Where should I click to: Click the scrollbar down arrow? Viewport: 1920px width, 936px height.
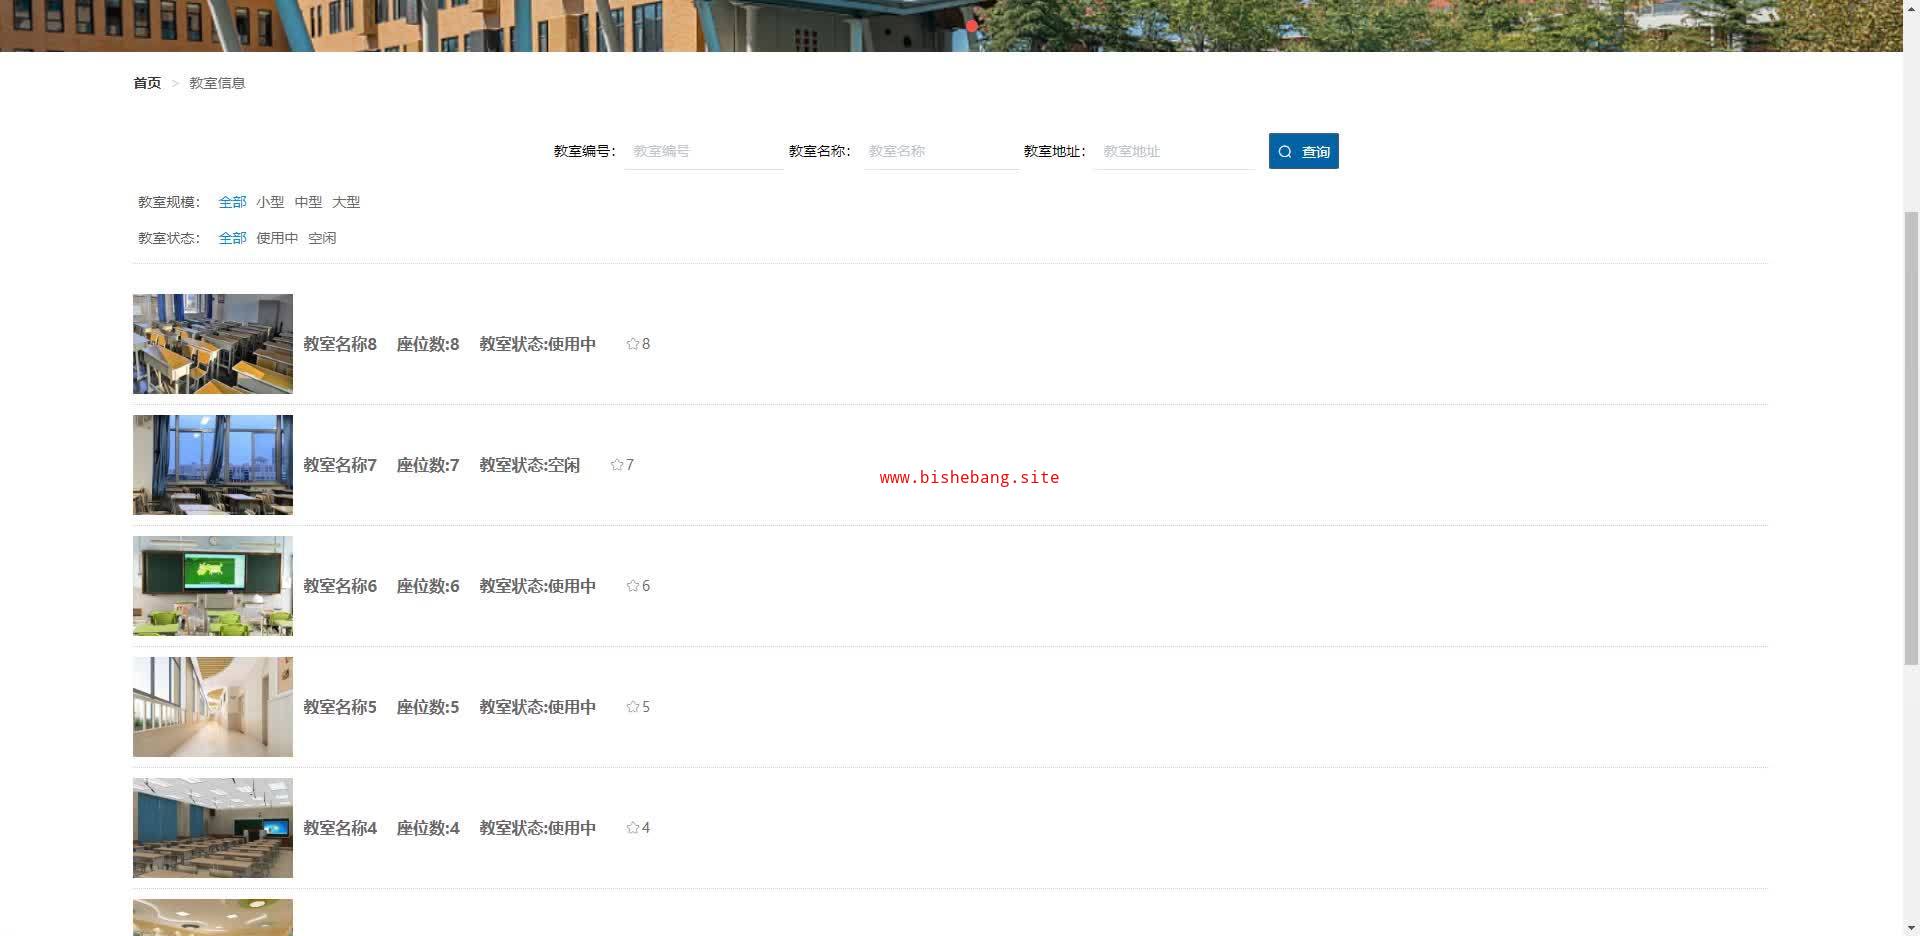coord(1911,927)
